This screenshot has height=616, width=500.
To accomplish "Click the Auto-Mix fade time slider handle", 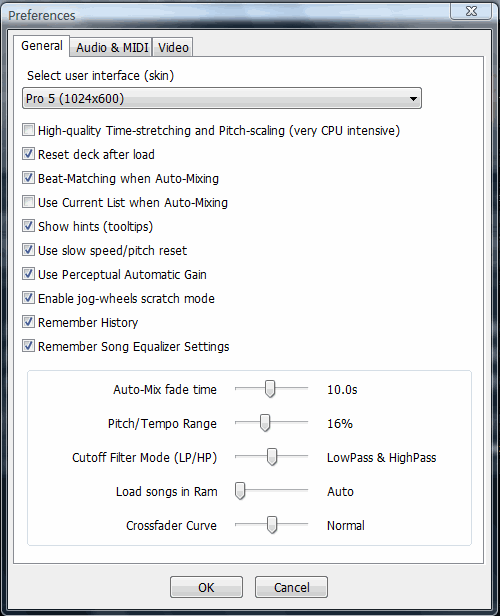I will (x=270, y=389).
